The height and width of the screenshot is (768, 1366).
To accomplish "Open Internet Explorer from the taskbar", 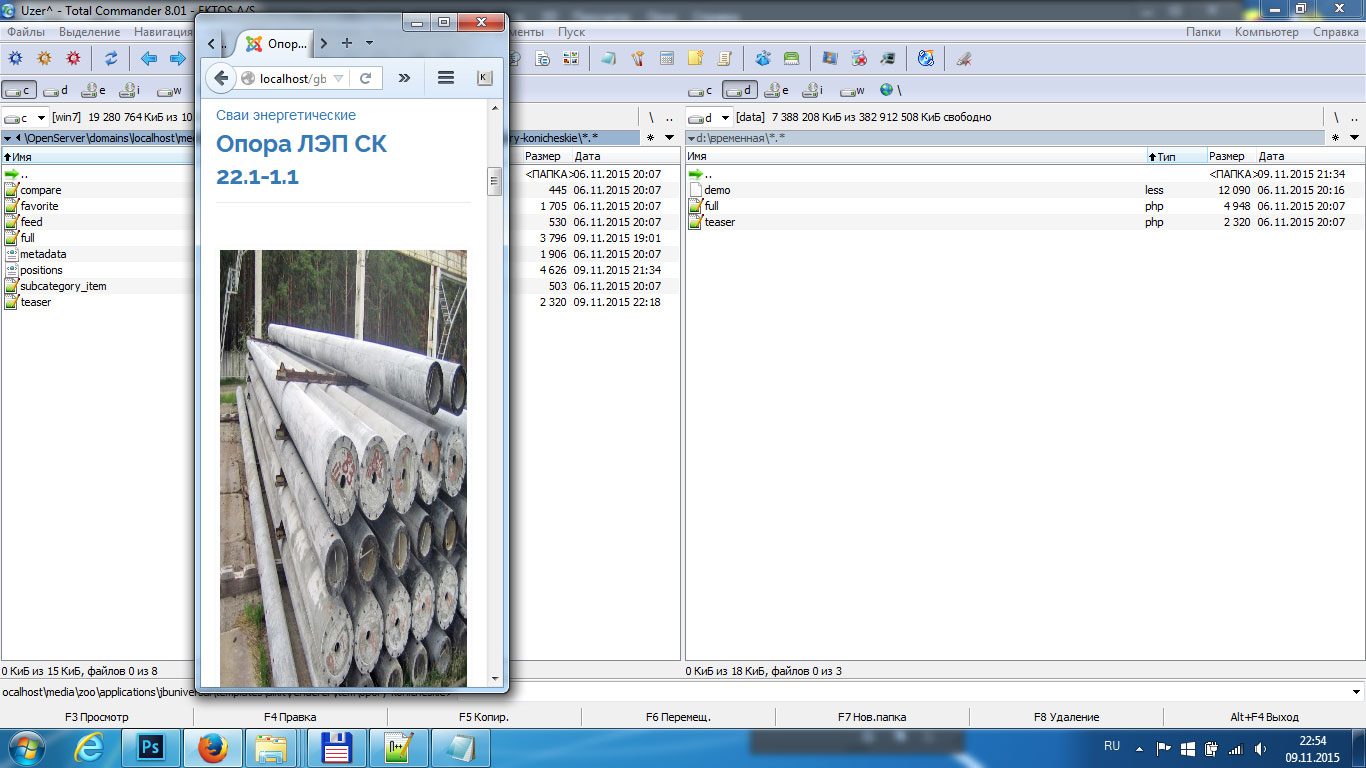I will [x=89, y=747].
